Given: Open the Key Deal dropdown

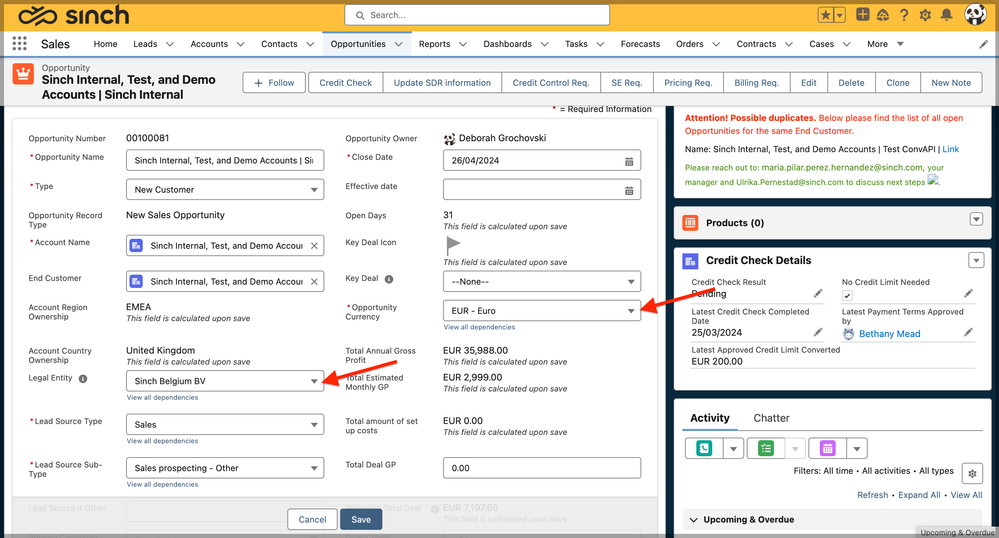Looking at the screenshot, I should tap(542, 282).
